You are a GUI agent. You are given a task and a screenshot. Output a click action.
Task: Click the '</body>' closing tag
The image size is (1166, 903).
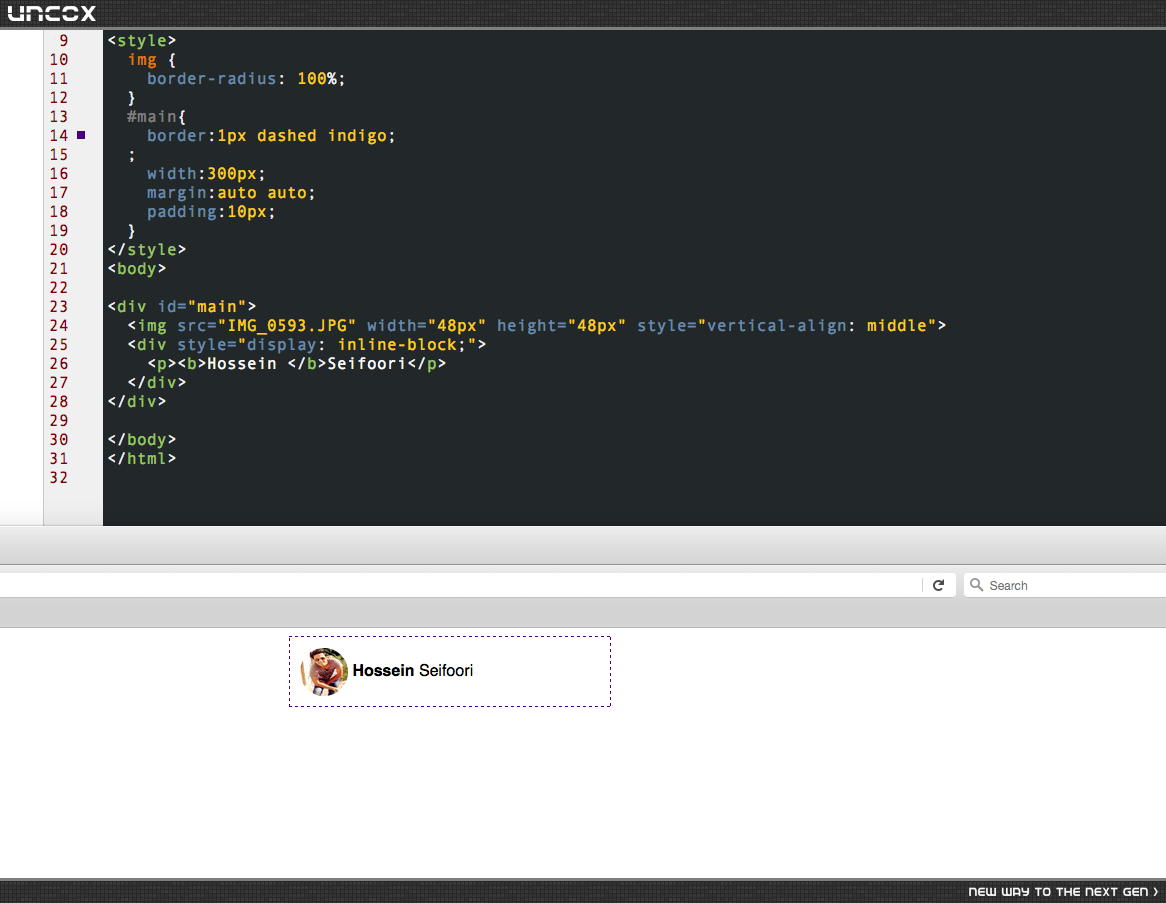142,440
